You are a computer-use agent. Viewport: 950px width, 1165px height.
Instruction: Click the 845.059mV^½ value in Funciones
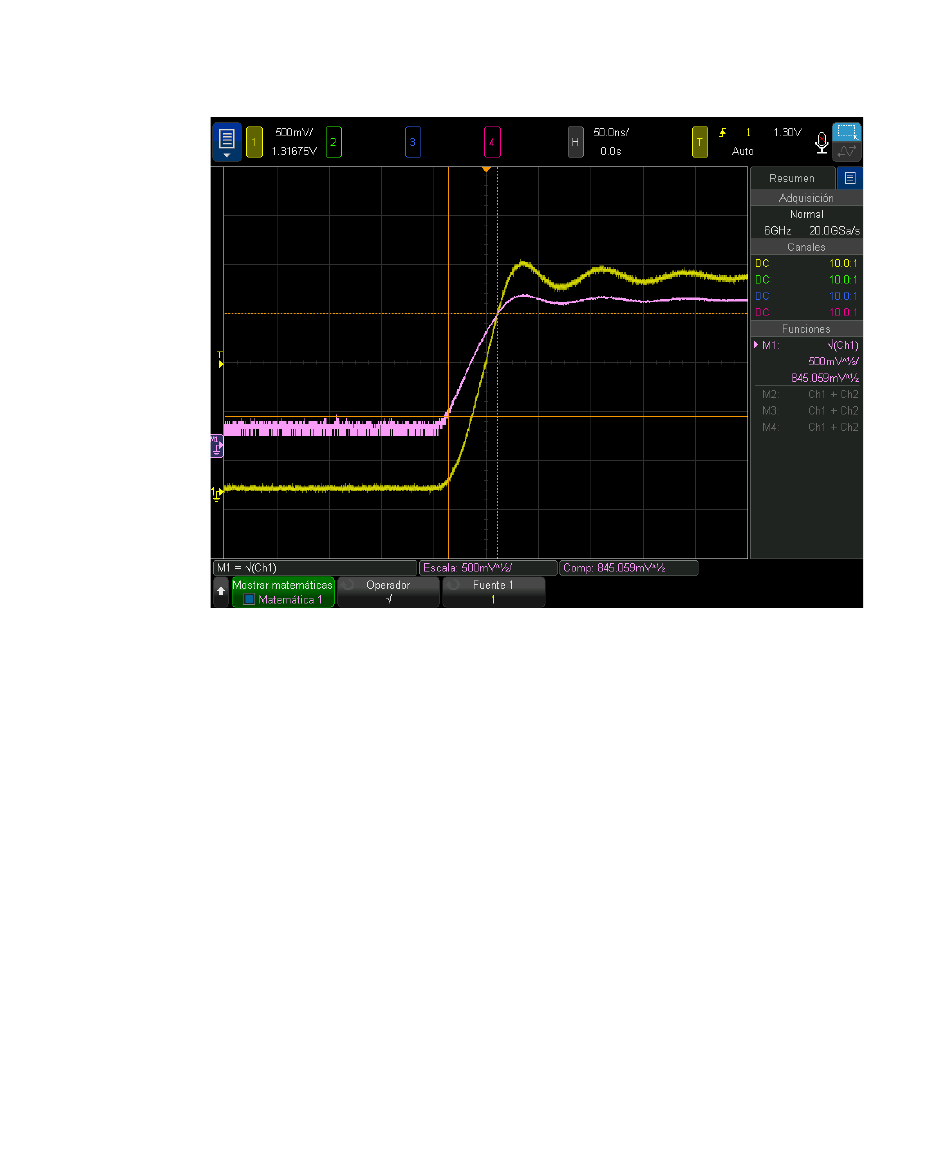tap(824, 378)
